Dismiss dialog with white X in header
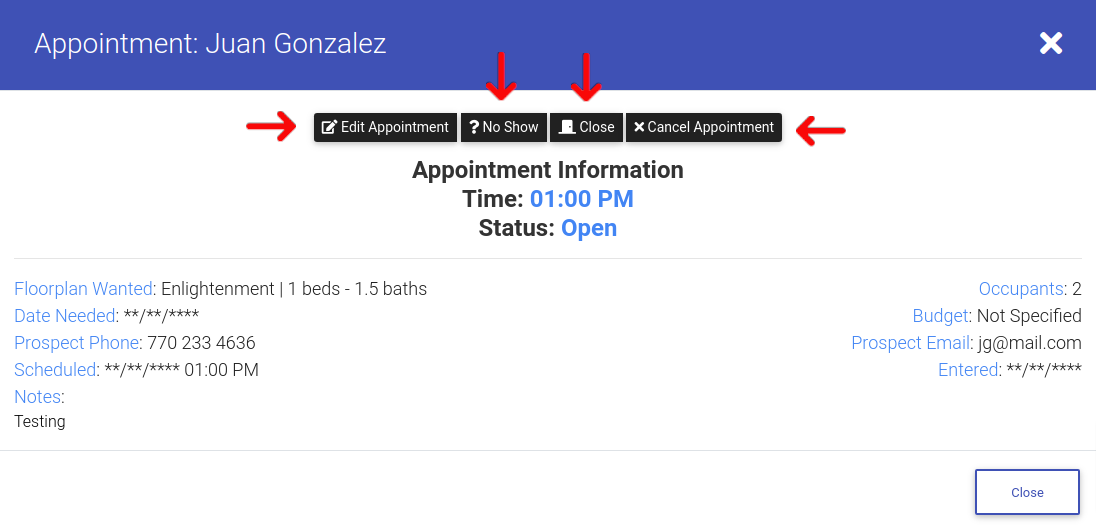 (1051, 43)
